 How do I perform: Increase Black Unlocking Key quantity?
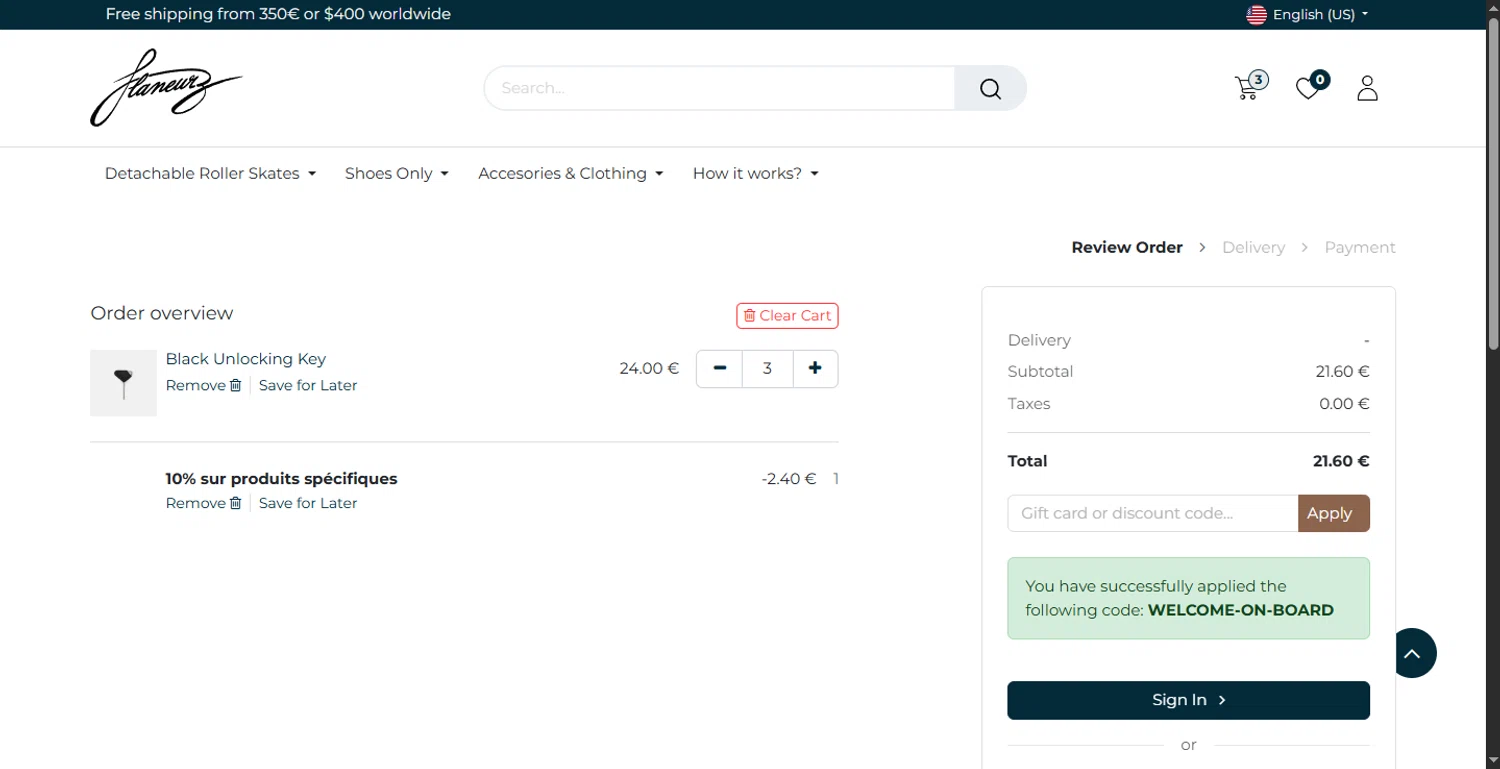[x=815, y=368]
